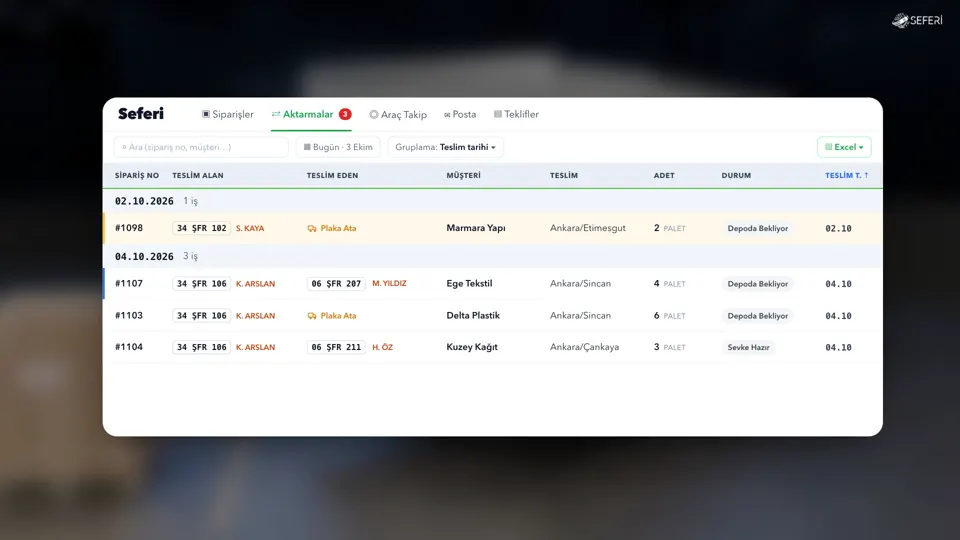Select order number #1103
The width and height of the screenshot is (960, 540).
pos(129,316)
